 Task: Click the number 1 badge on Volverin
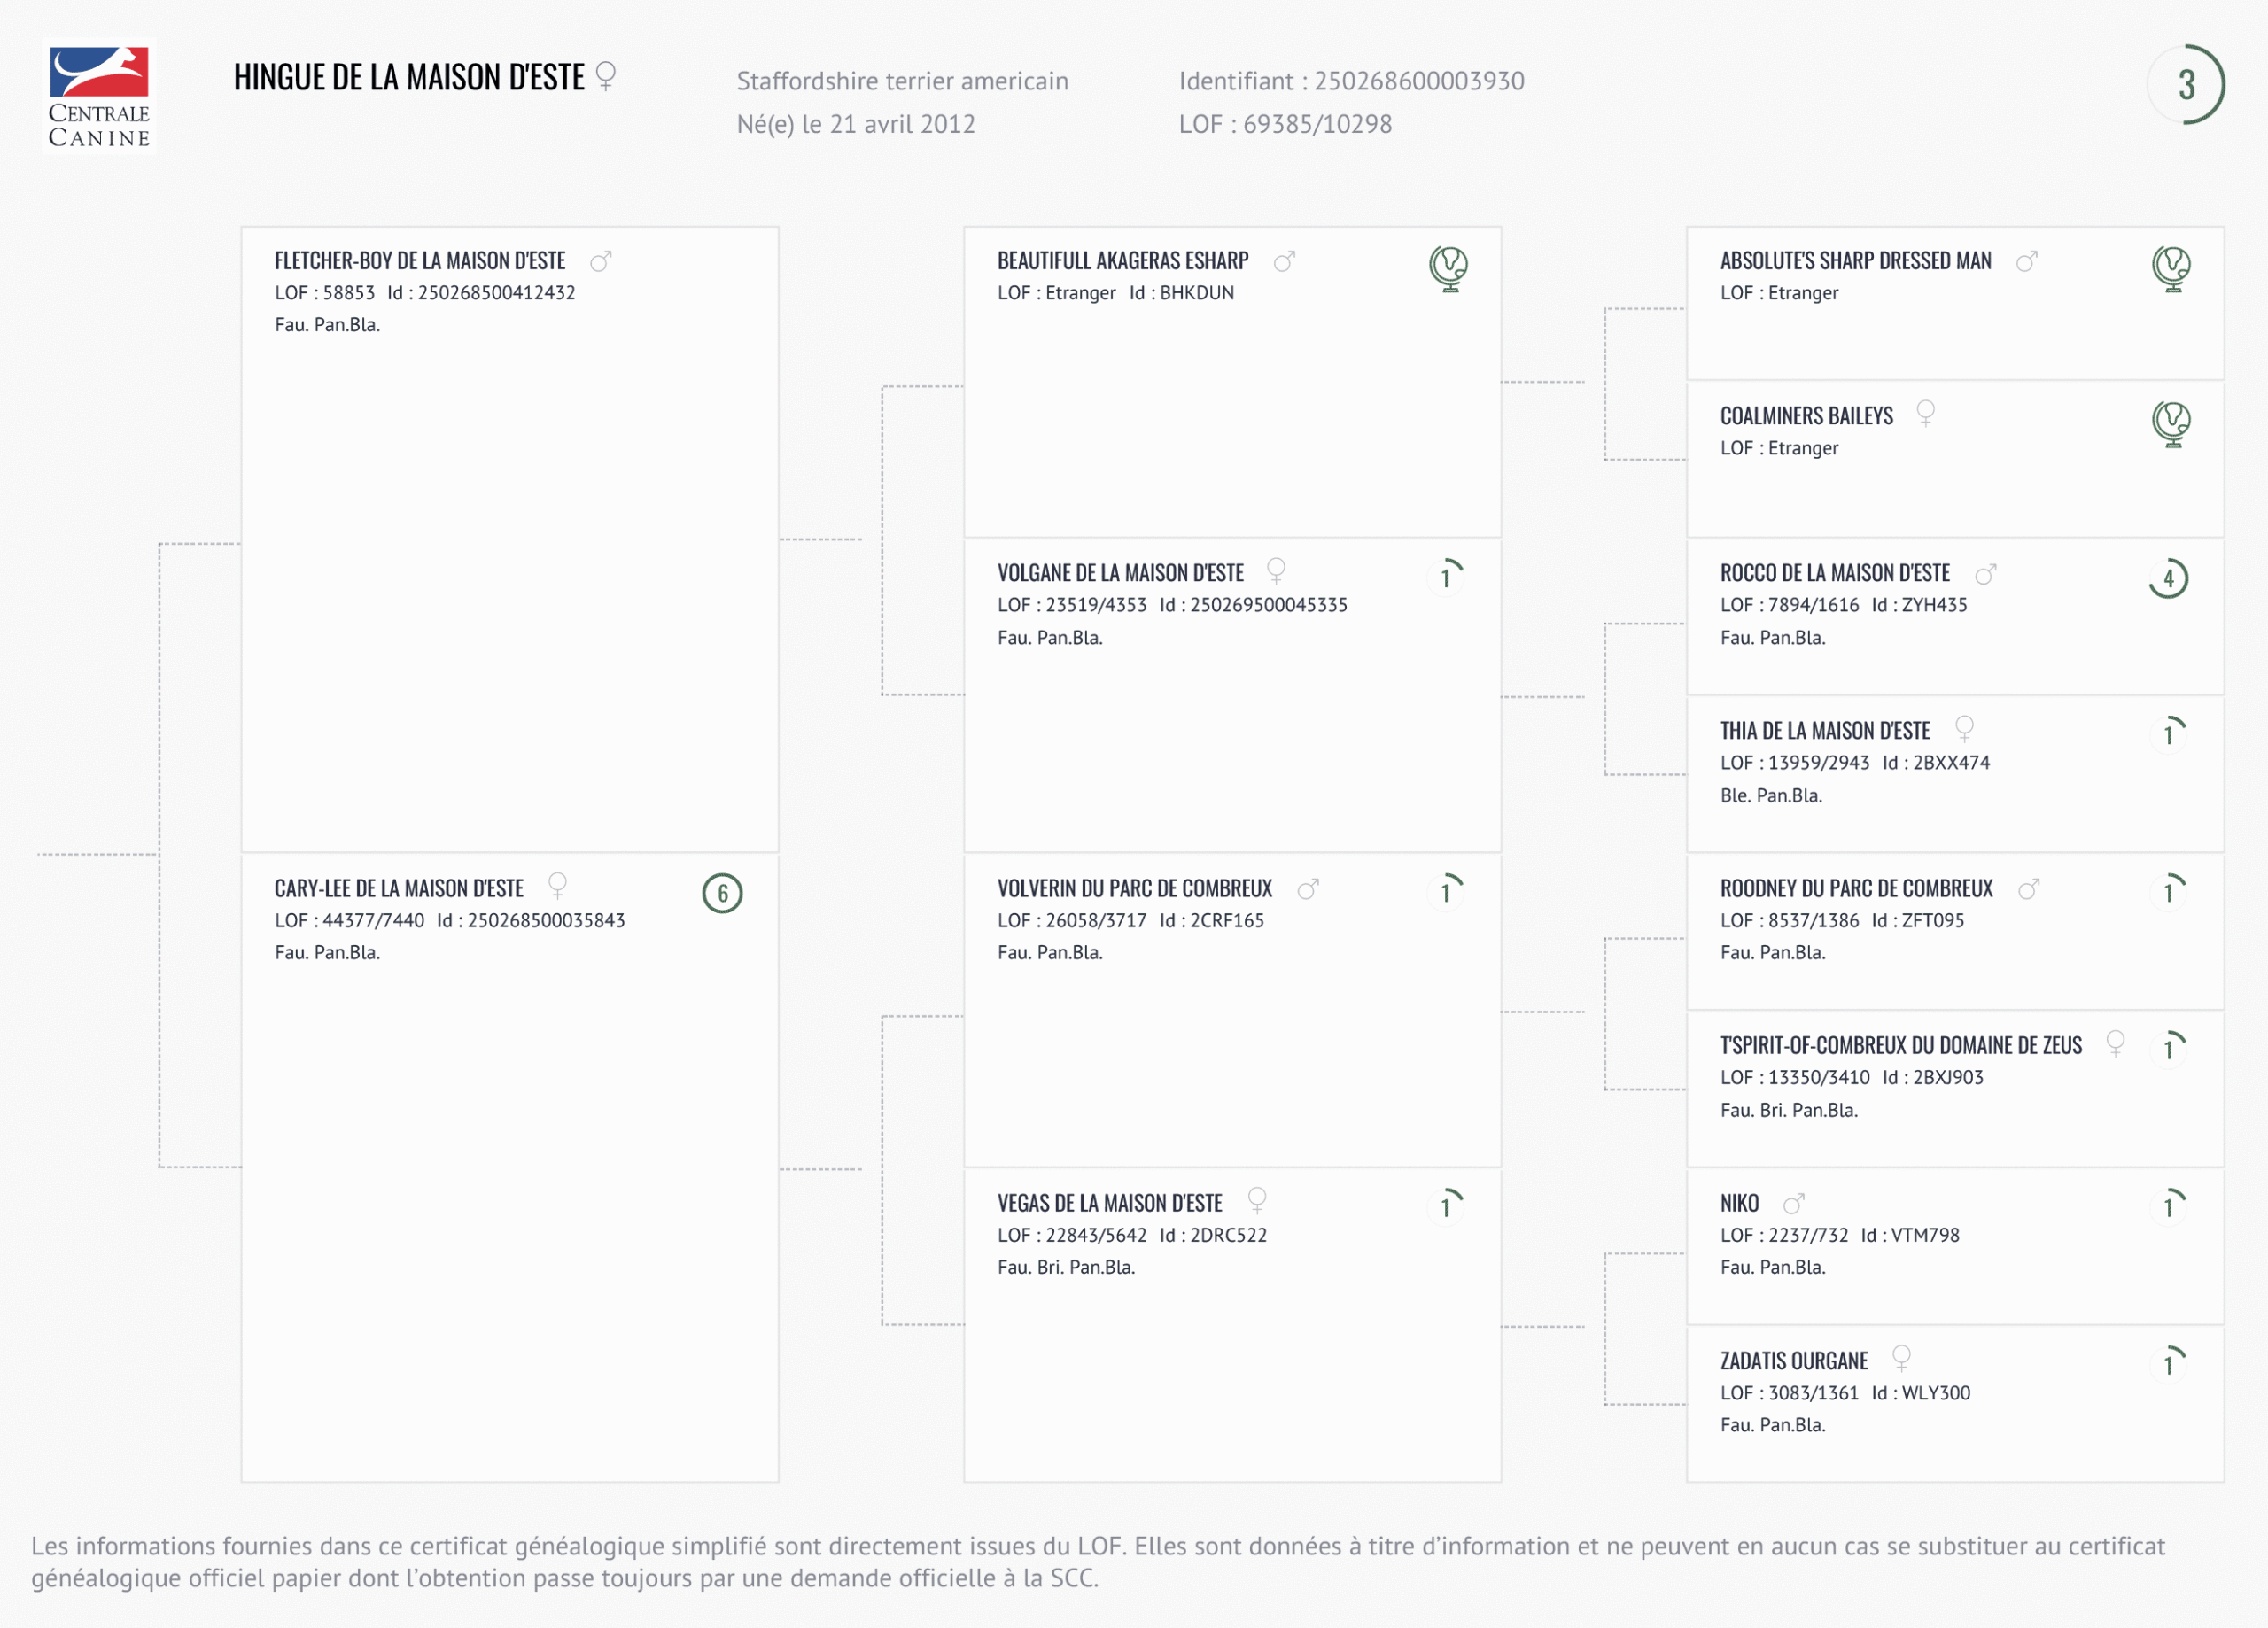(1446, 892)
